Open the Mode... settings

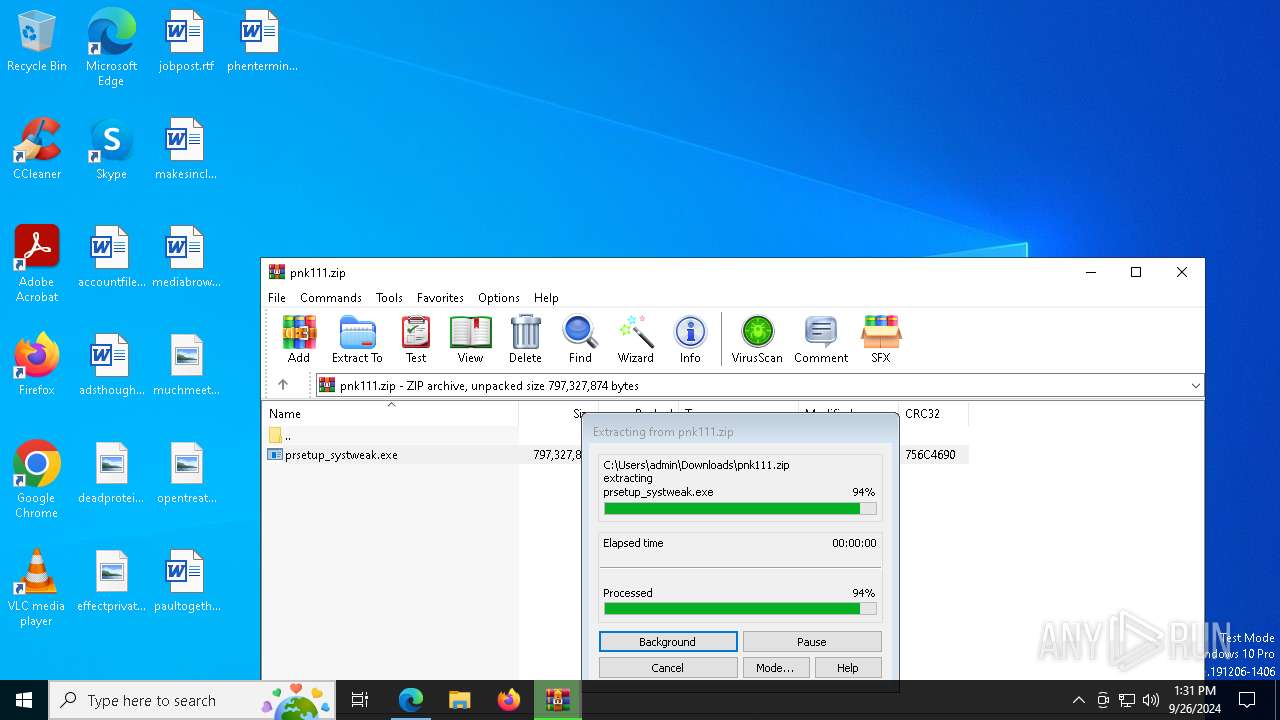pyautogui.click(x=775, y=668)
